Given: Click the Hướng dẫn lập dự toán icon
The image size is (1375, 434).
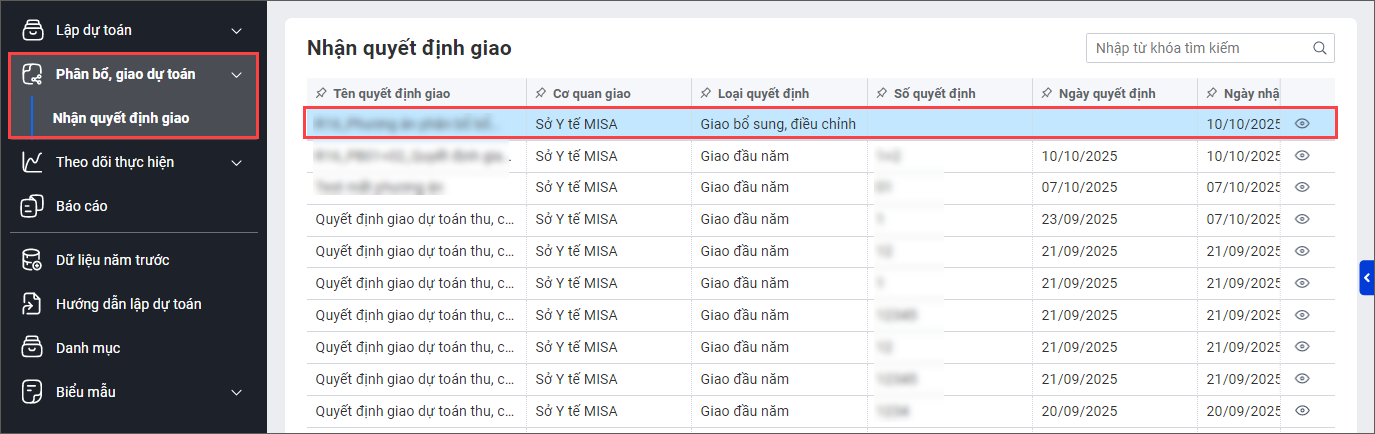Looking at the screenshot, I should pyautogui.click(x=32, y=304).
